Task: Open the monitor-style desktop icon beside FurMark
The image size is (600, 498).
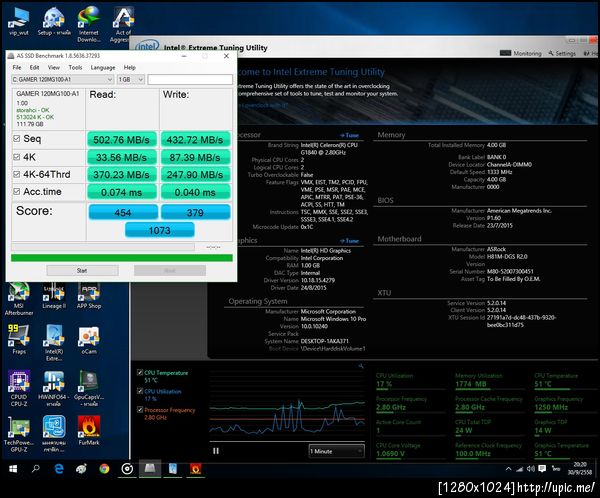Action: point(54,434)
